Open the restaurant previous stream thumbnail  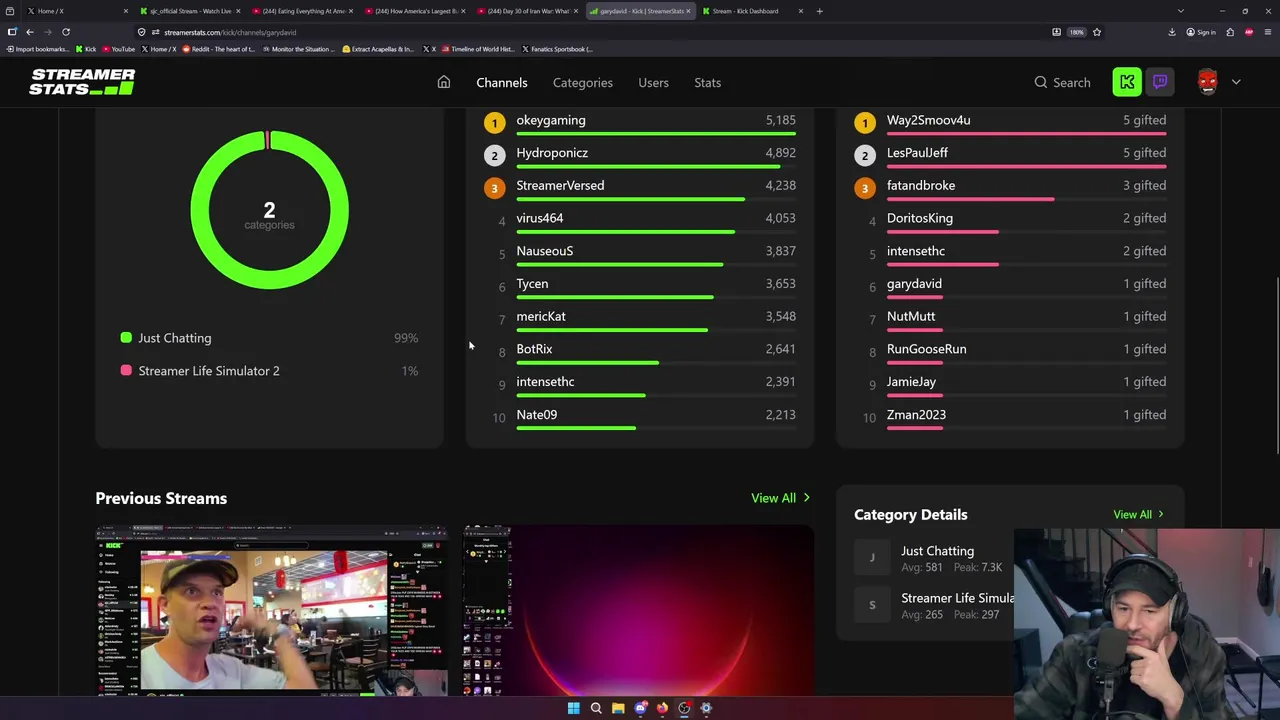[272, 610]
